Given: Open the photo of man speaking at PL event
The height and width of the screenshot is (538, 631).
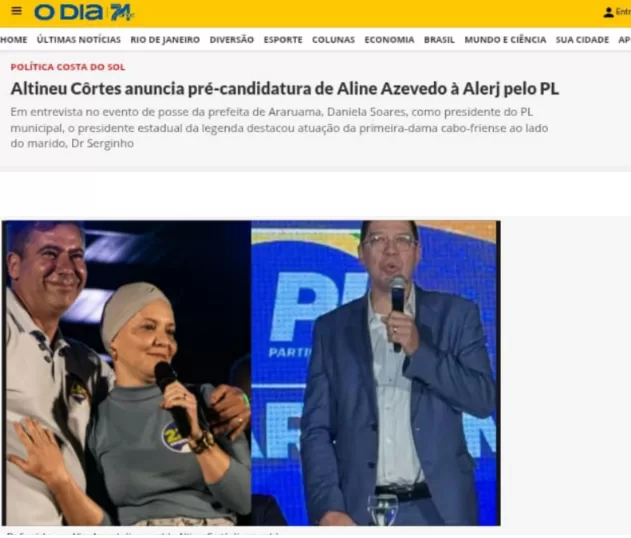Looking at the screenshot, I should [x=376, y=373].
